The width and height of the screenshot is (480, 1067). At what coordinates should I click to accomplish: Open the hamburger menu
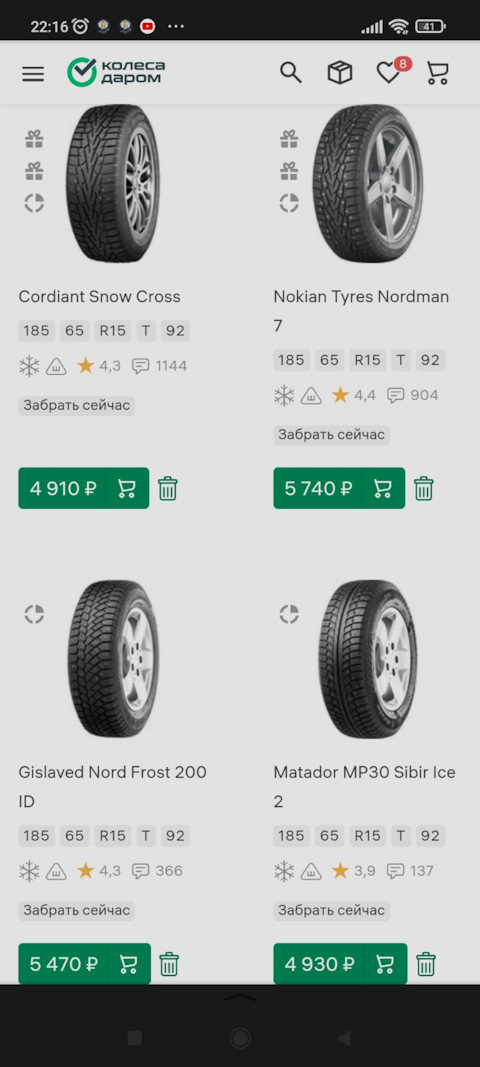pos(33,73)
